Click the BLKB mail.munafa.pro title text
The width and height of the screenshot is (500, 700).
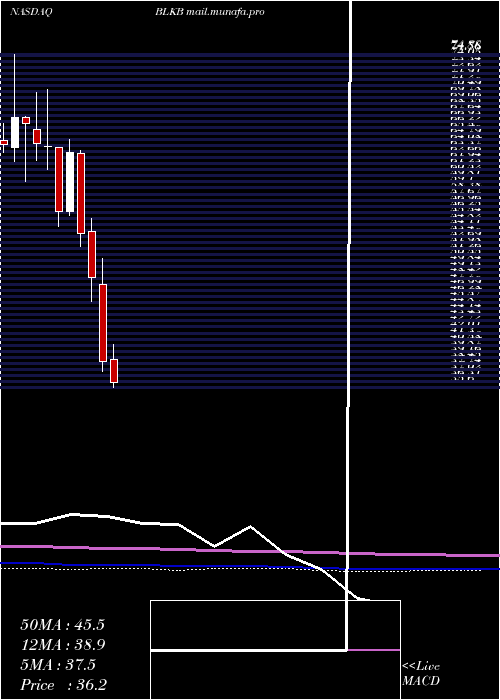pos(210,12)
